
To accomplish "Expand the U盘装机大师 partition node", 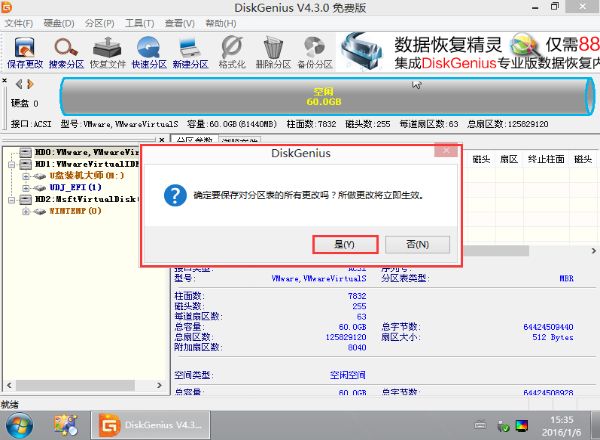I will tap(26, 176).
